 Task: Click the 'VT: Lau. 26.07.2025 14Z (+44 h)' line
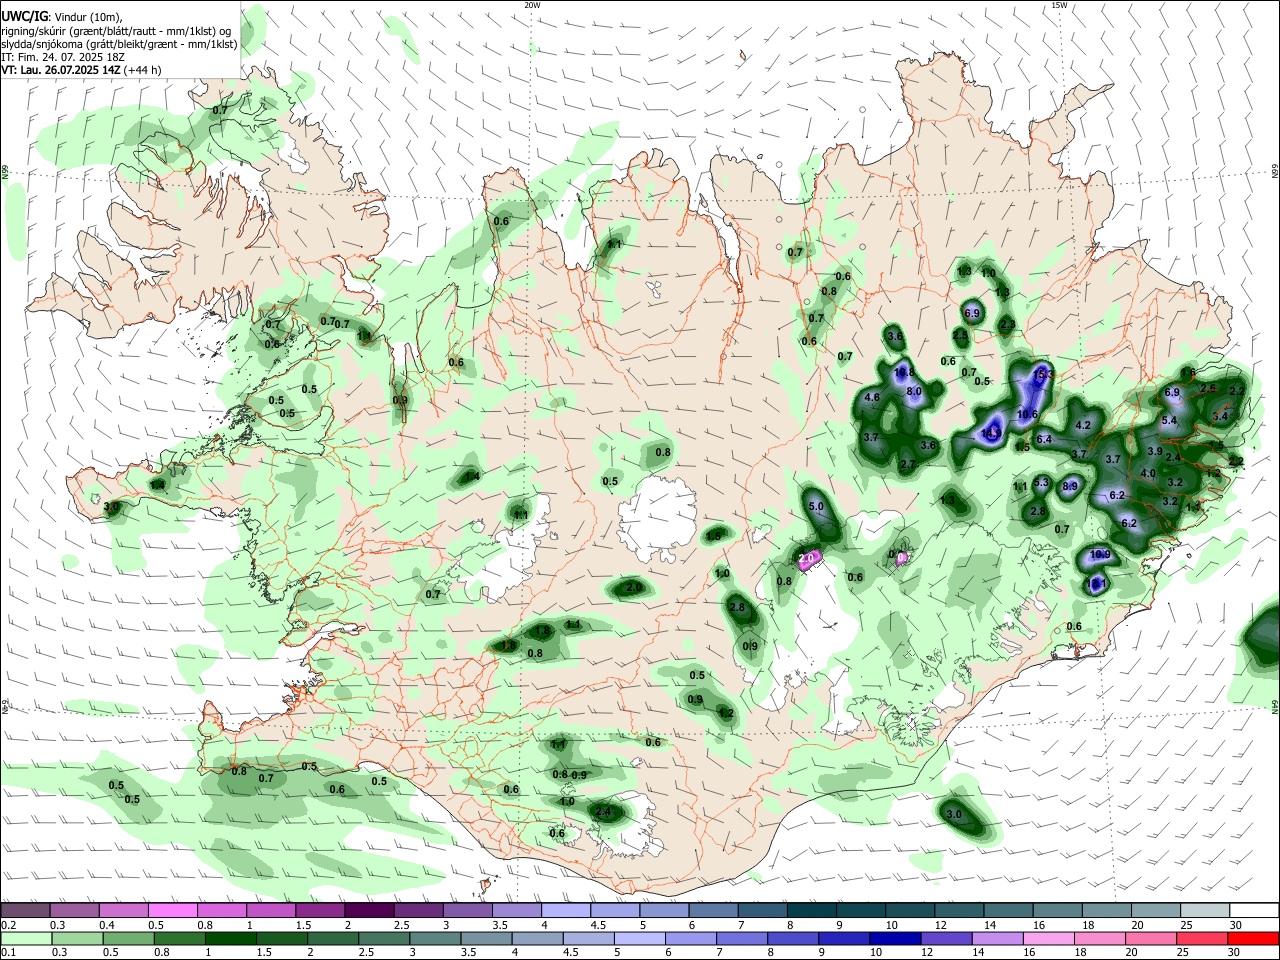pyautogui.click(x=81, y=70)
